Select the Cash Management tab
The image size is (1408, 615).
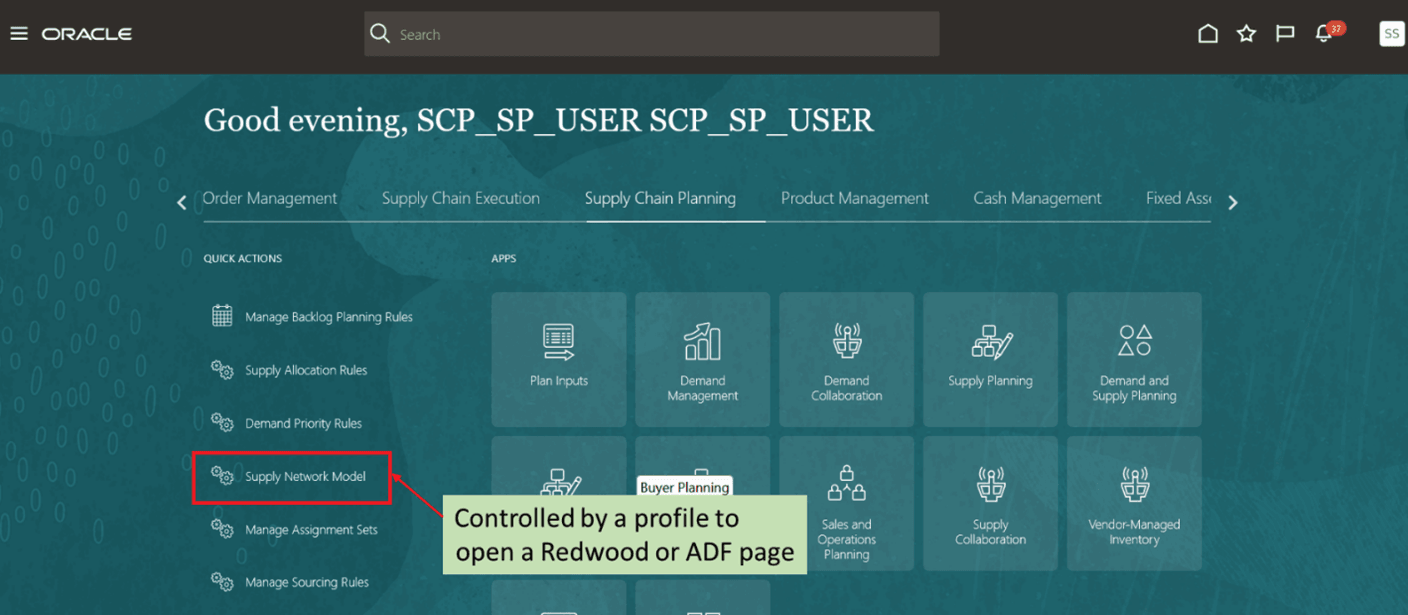[x=1037, y=198]
